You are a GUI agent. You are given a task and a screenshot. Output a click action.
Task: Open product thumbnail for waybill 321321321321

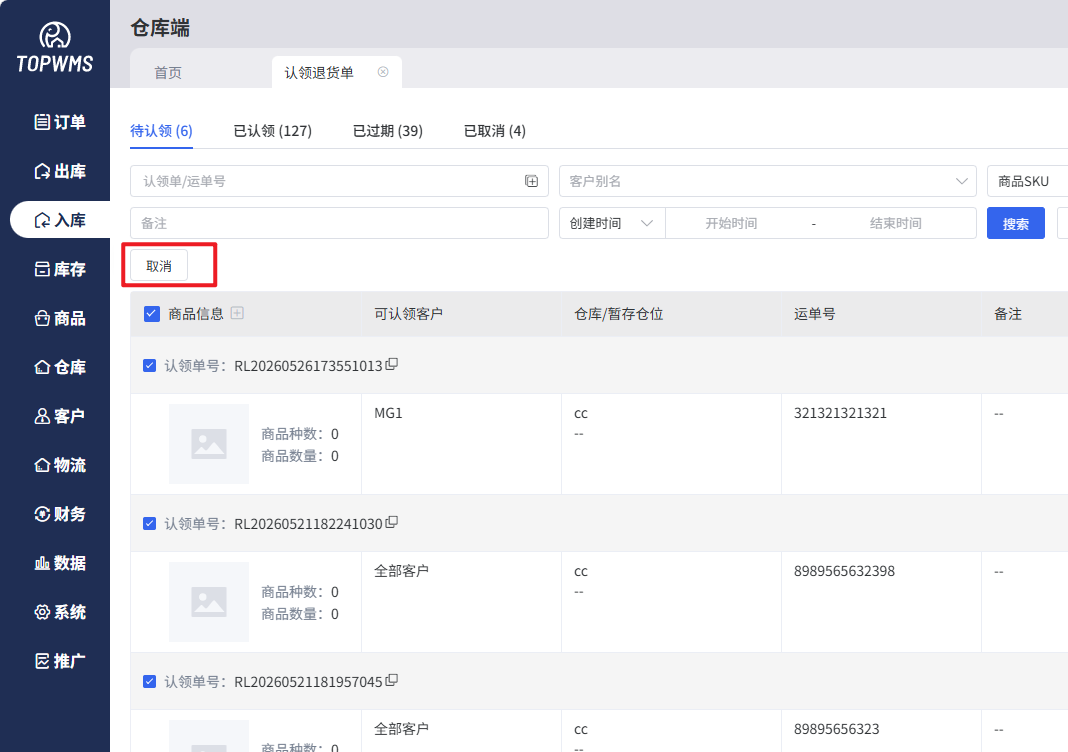pyautogui.click(x=208, y=444)
